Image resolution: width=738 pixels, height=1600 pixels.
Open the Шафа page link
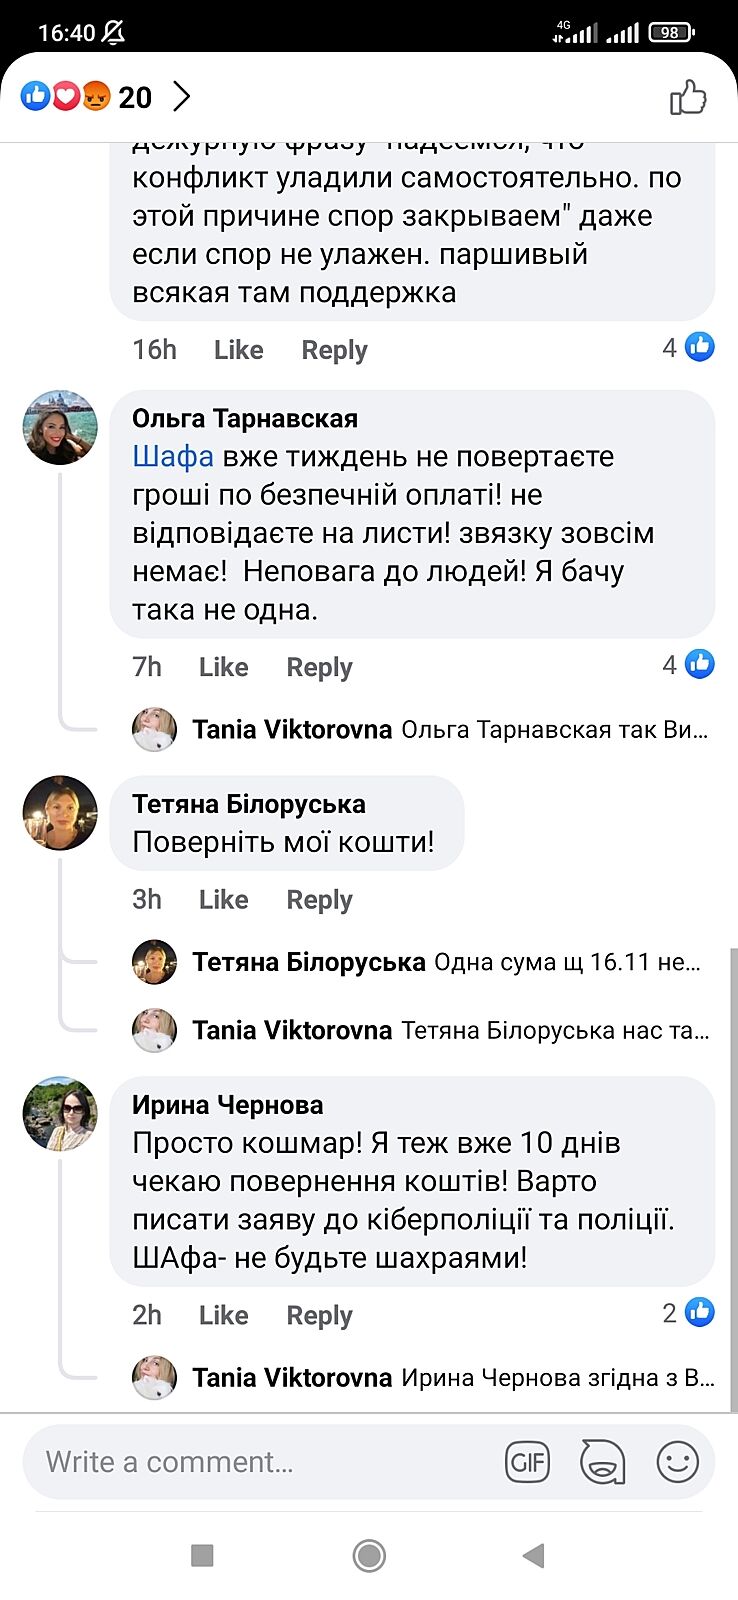point(173,457)
